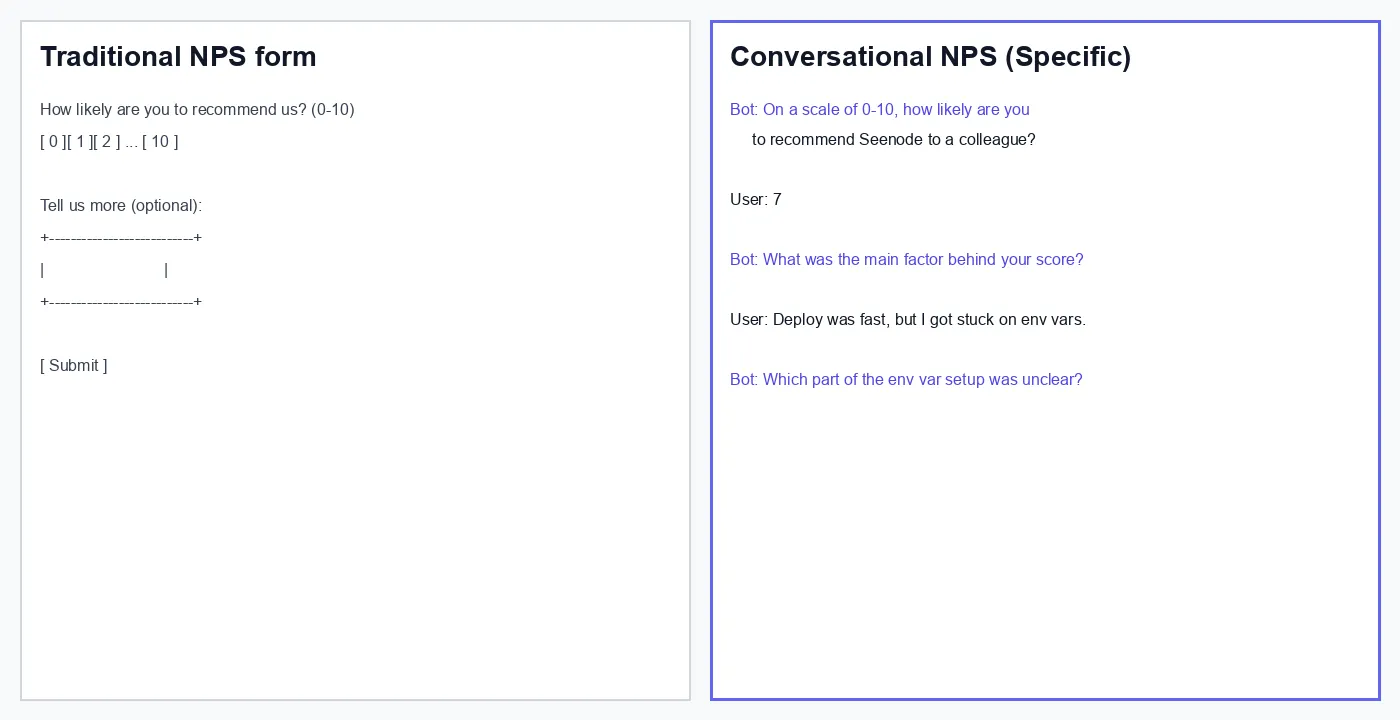Click bot line 'On a scale of 0-10'
1400x720 pixels.
880,110
